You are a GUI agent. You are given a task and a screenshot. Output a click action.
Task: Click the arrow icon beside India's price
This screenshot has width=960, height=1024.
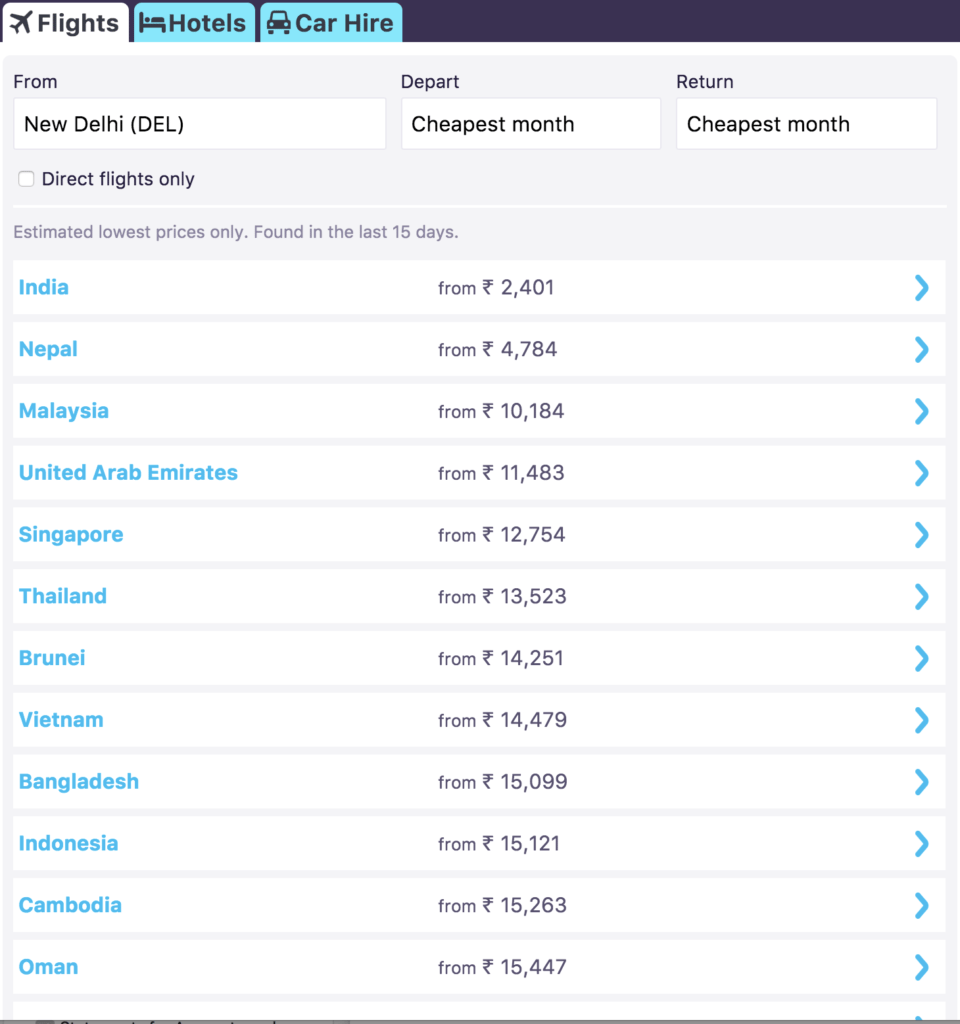click(921, 287)
